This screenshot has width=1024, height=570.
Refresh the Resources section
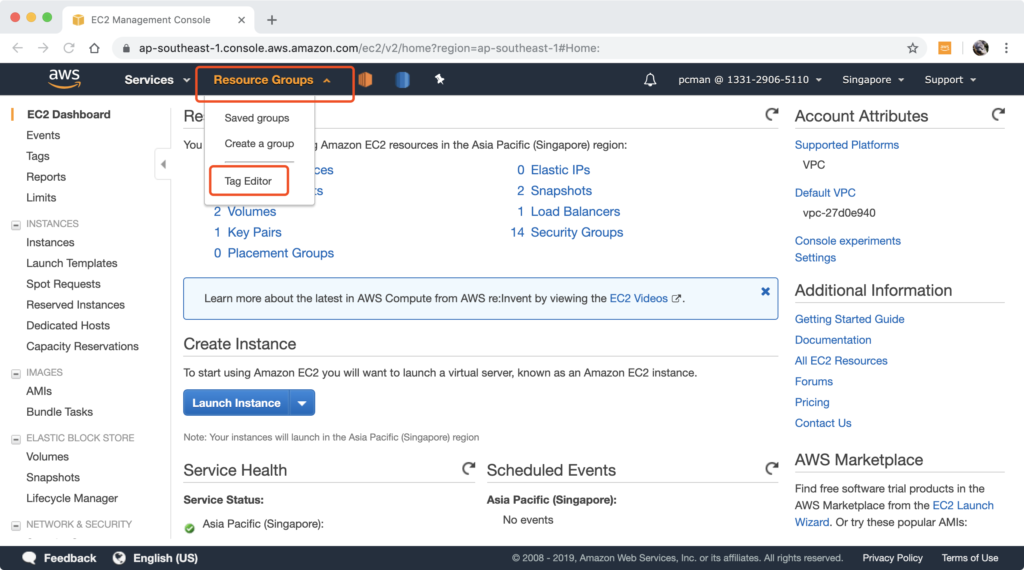click(772, 115)
